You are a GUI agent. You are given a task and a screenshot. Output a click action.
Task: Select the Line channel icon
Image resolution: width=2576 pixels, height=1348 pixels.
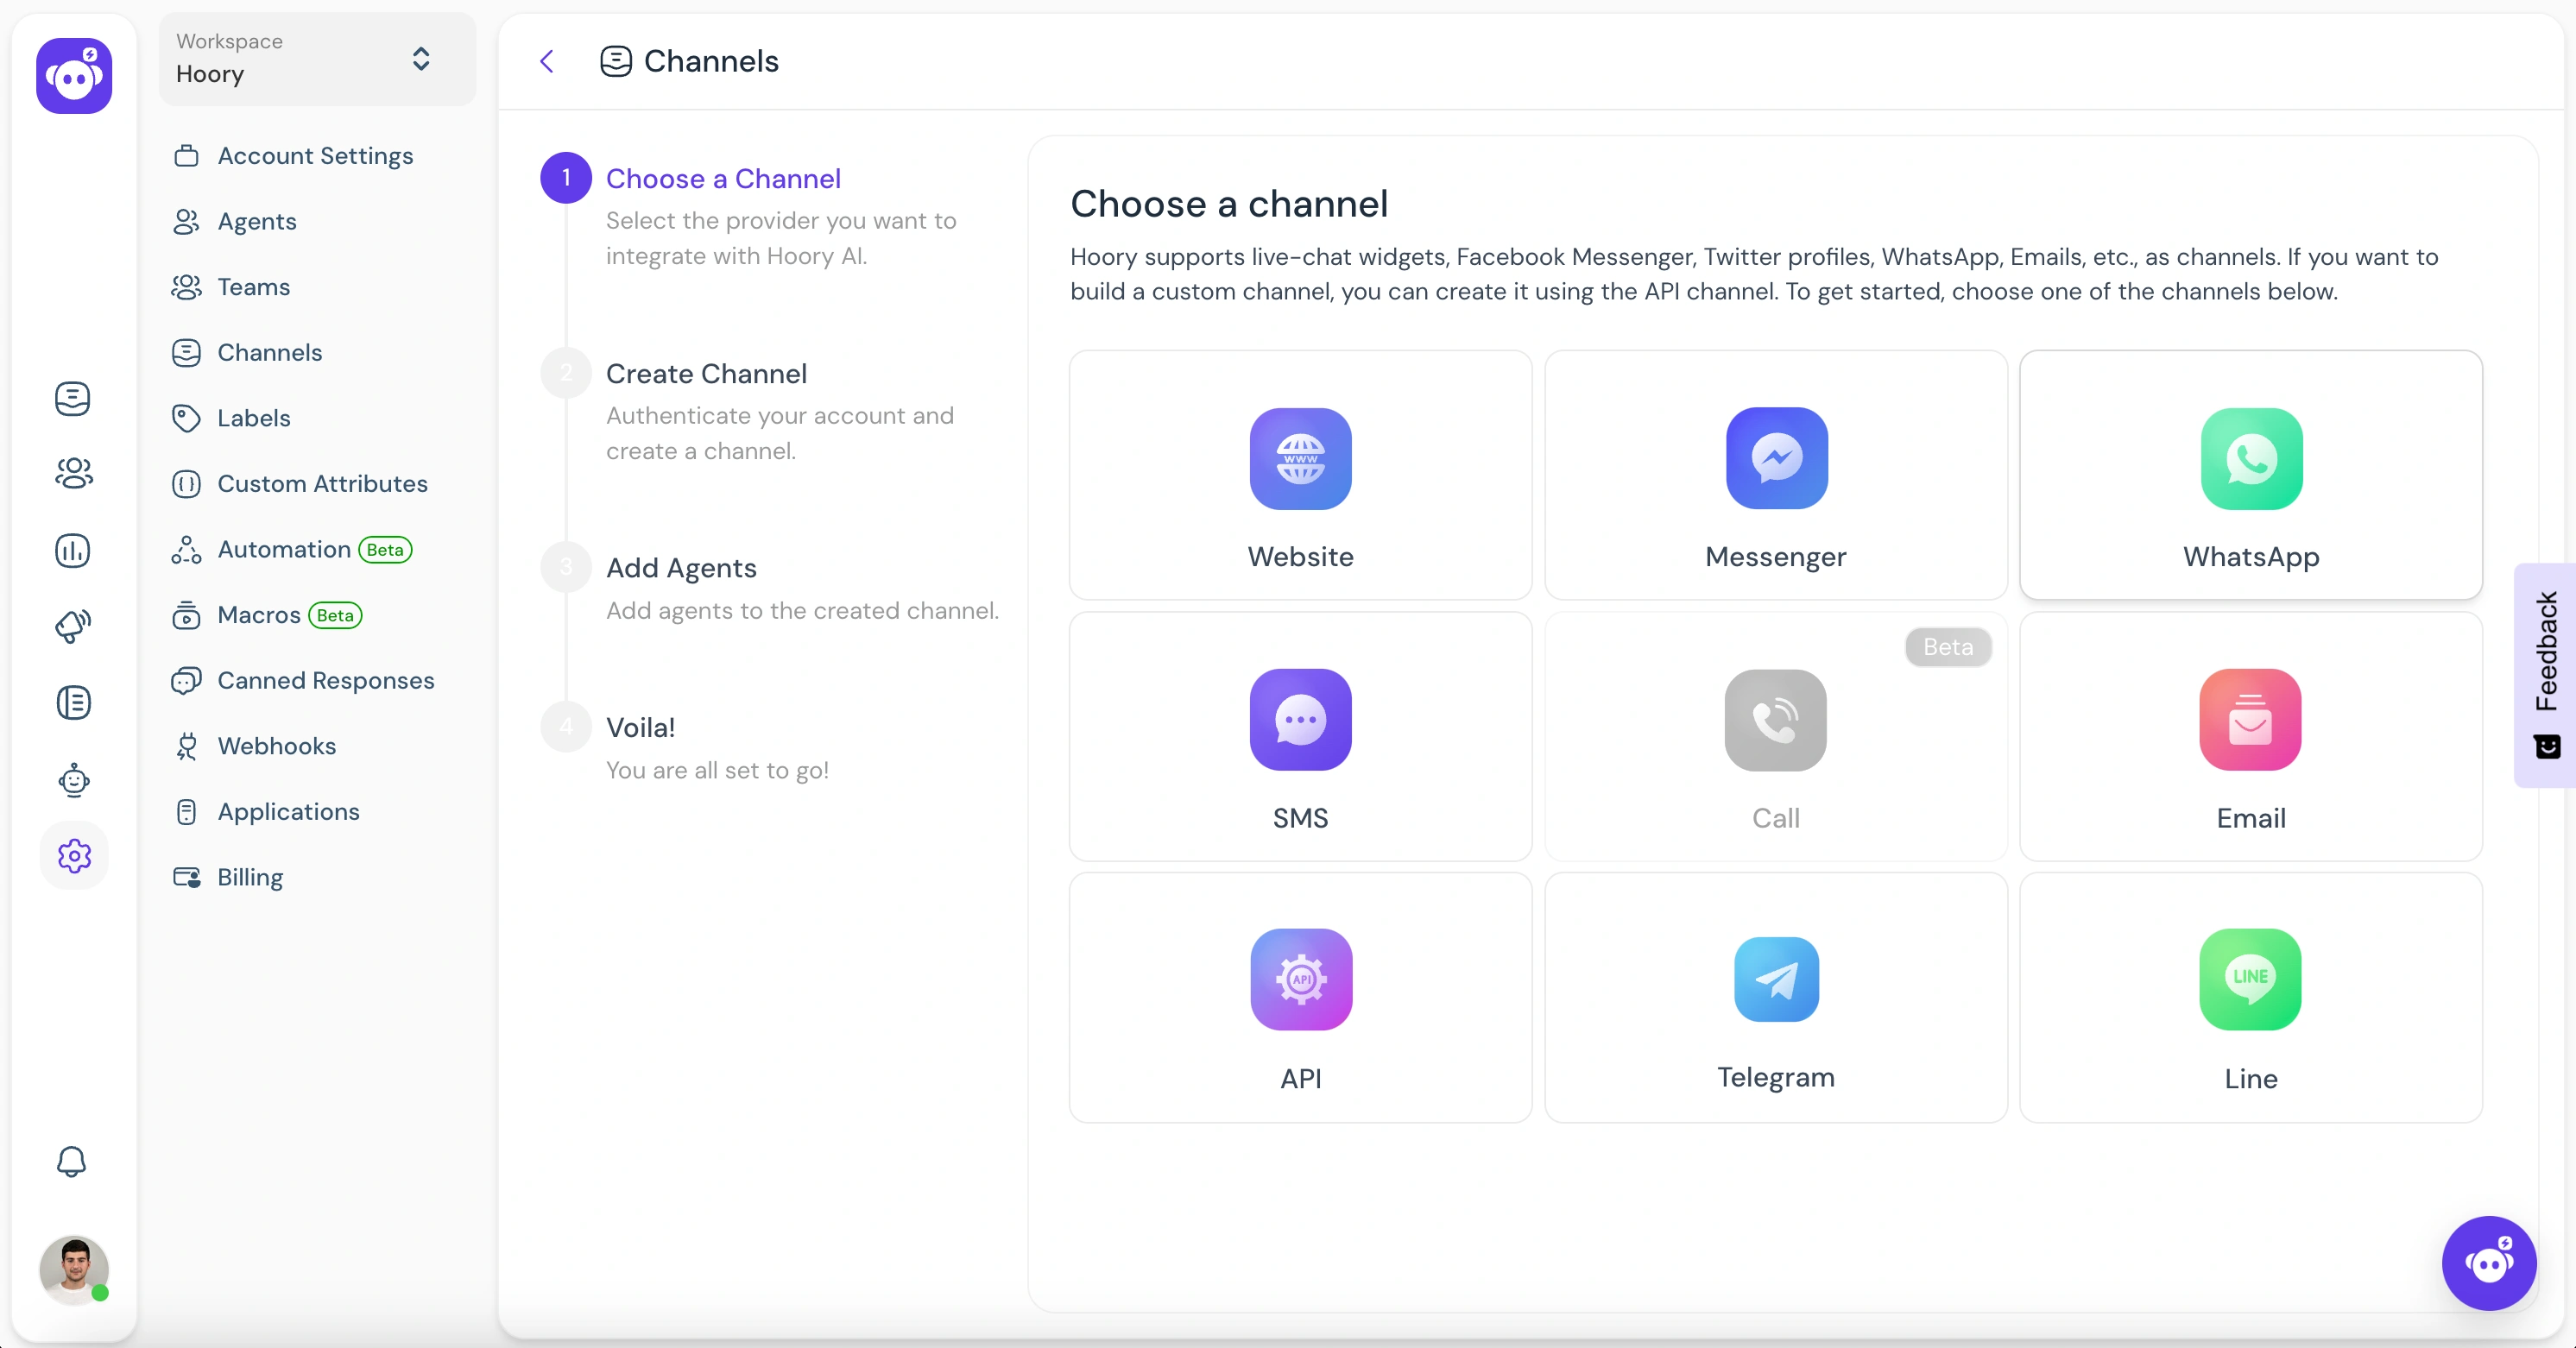coord(2251,980)
